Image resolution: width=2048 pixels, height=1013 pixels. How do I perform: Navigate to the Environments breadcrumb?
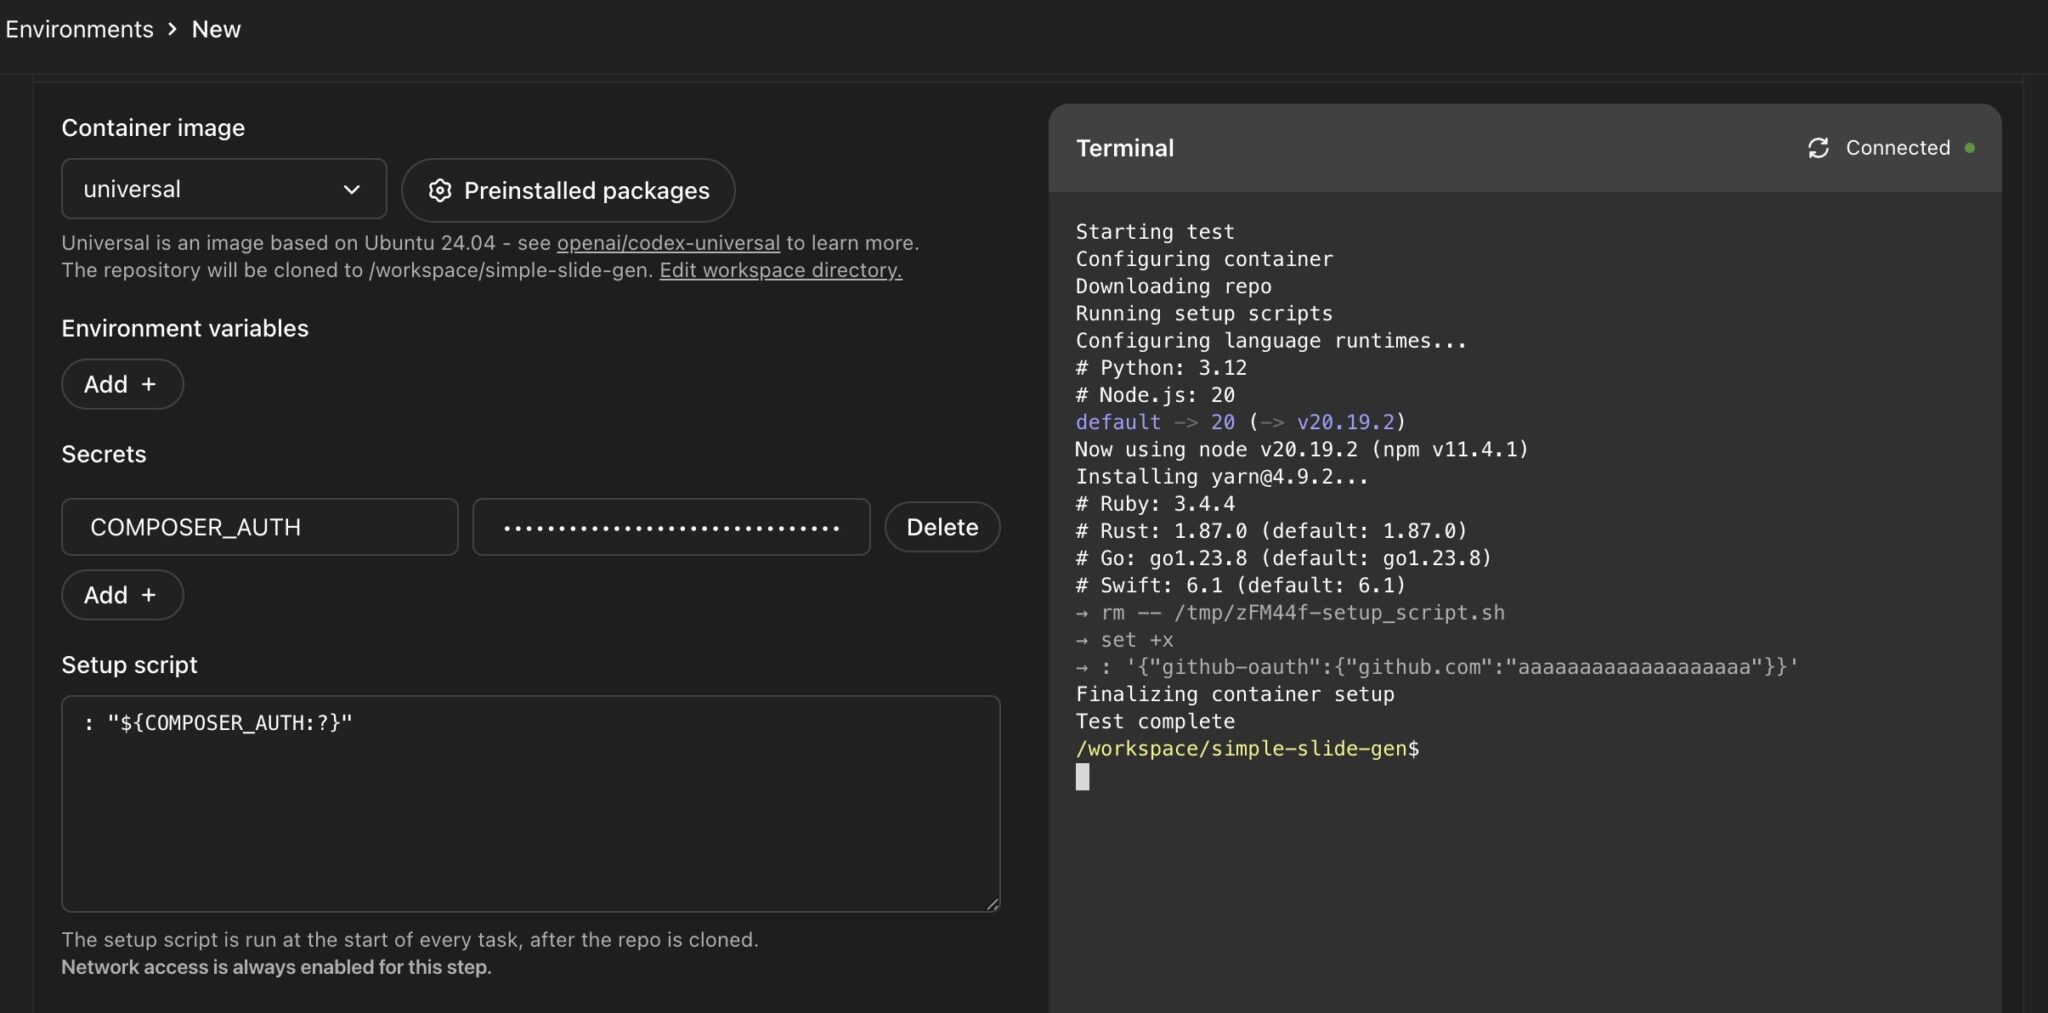[x=80, y=29]
